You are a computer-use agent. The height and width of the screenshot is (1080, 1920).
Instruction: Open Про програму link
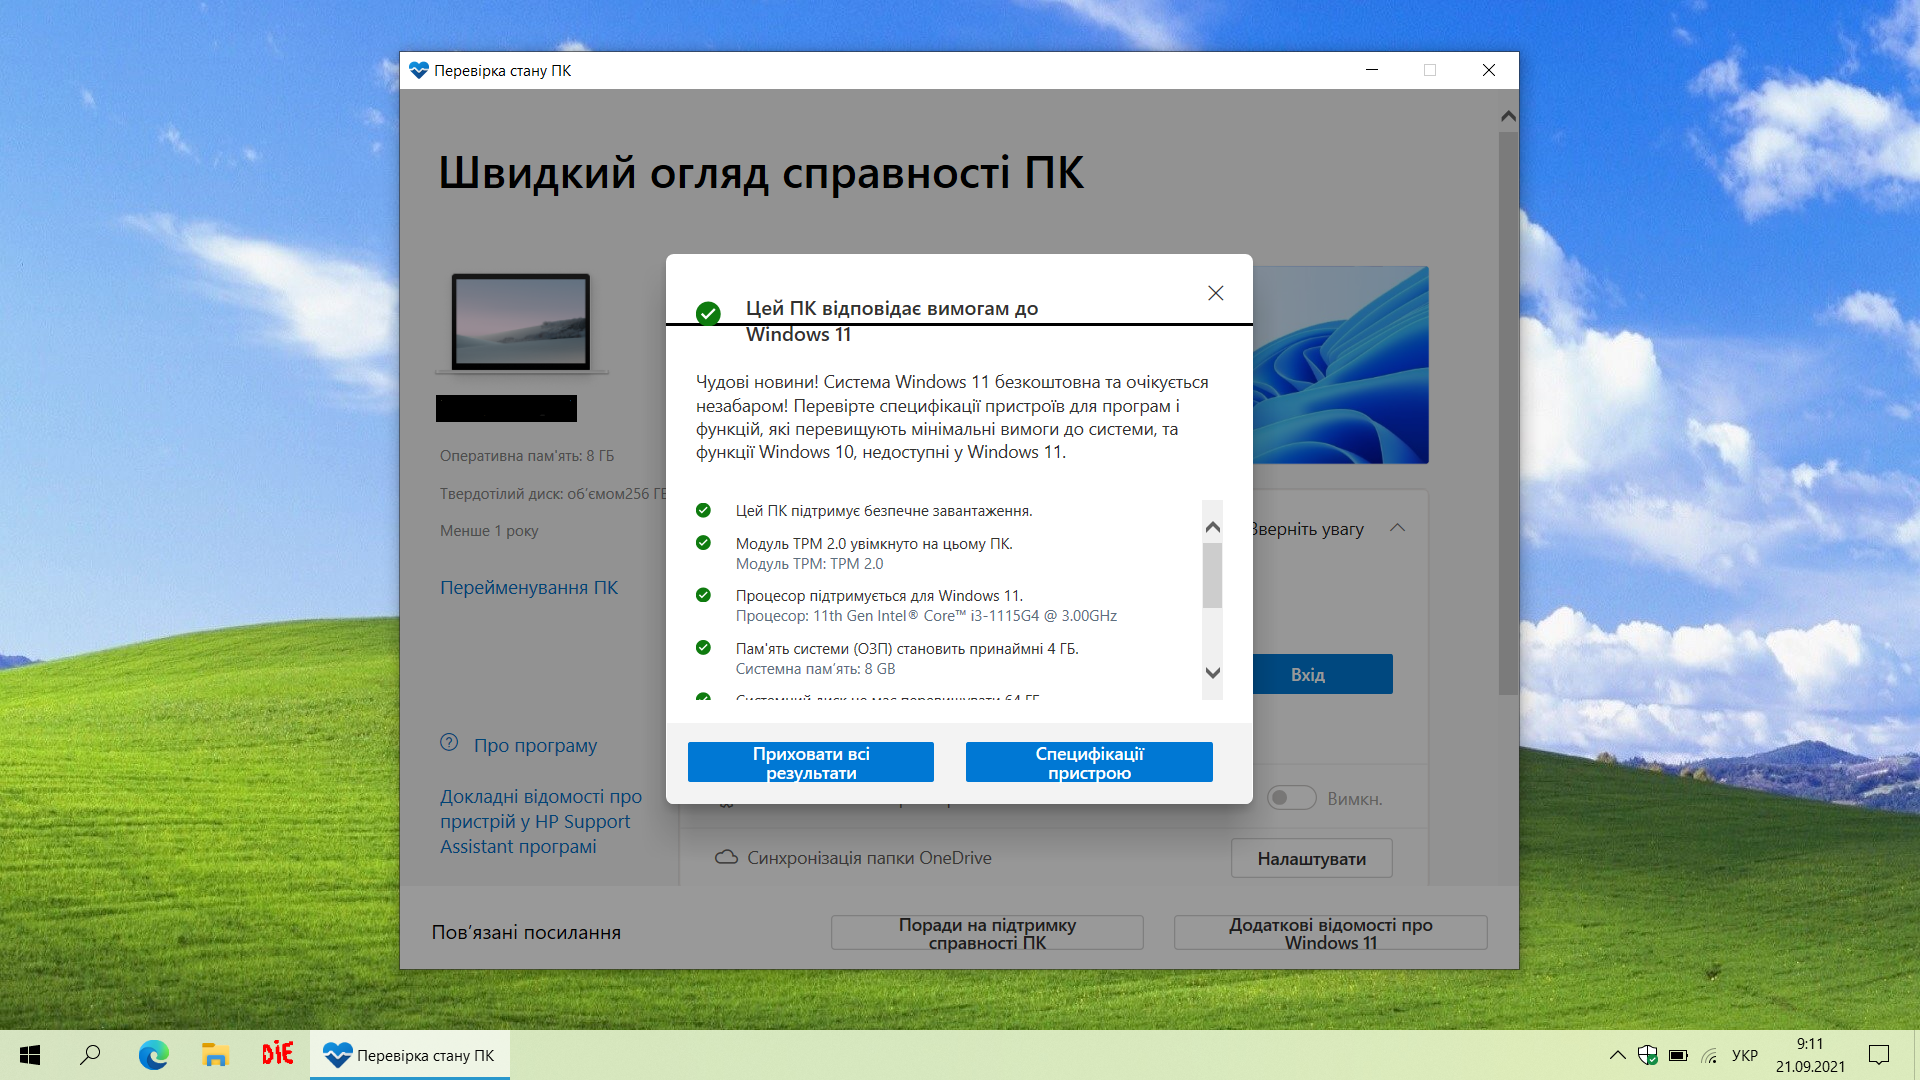535,745
